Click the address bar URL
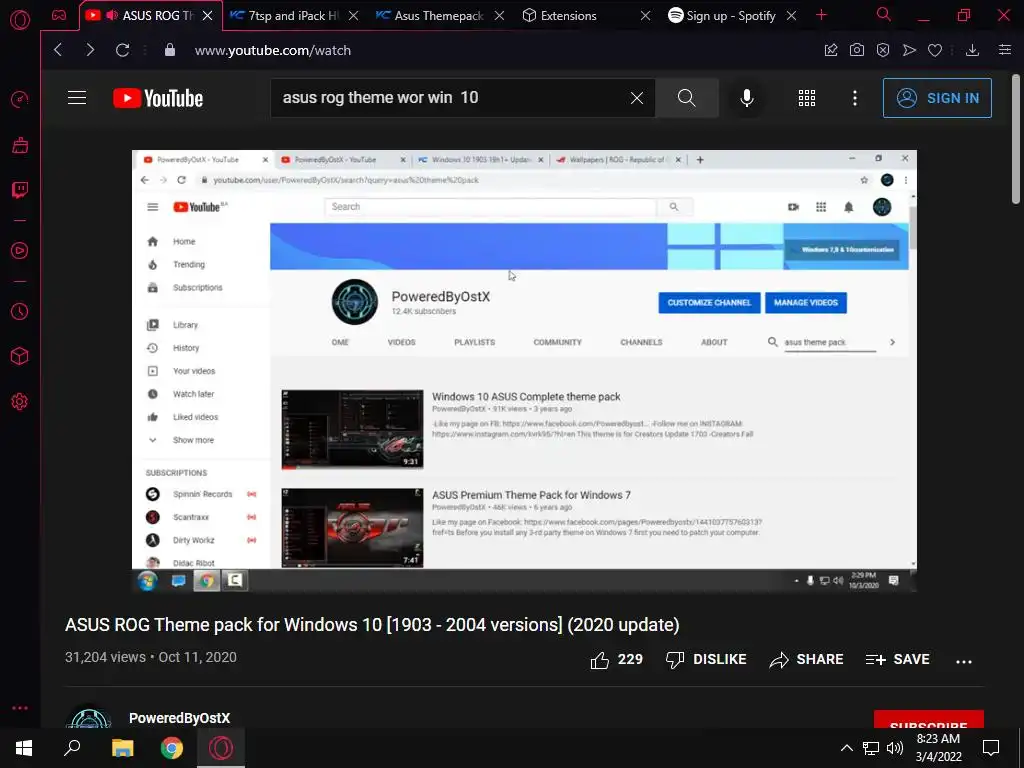The width and height of the screenshot is (1024, 768). (272, 50)
